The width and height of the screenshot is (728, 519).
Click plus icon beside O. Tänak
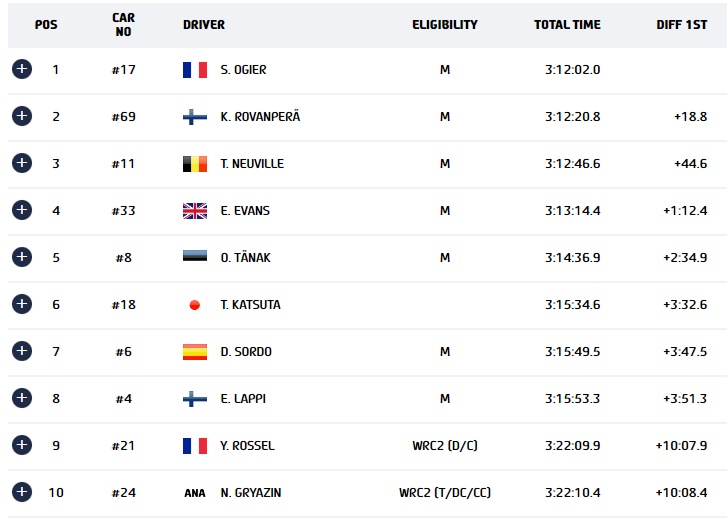[22, 257]
